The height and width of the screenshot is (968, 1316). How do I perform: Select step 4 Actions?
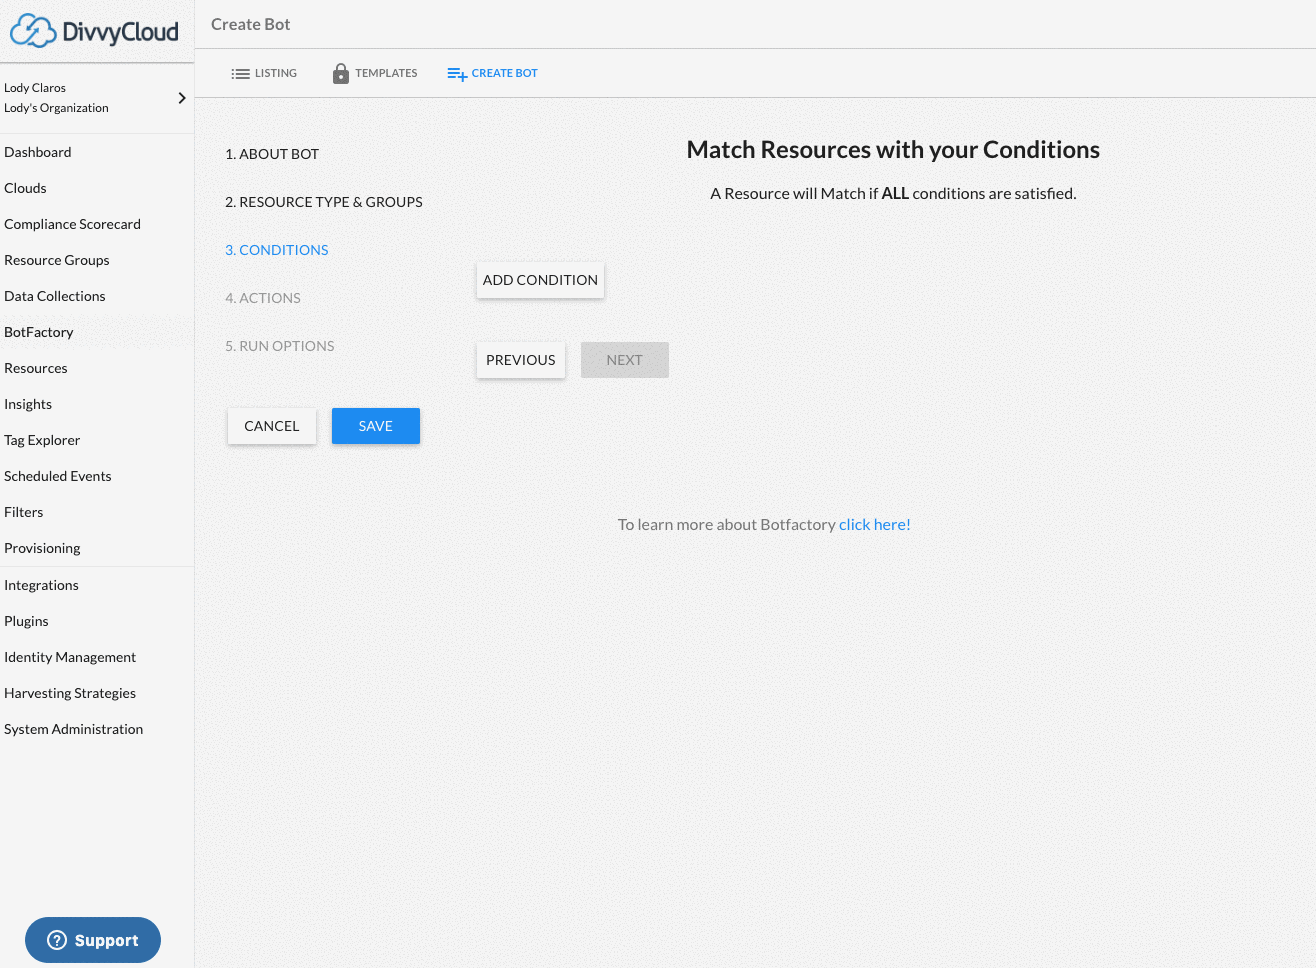coord(263,298)
